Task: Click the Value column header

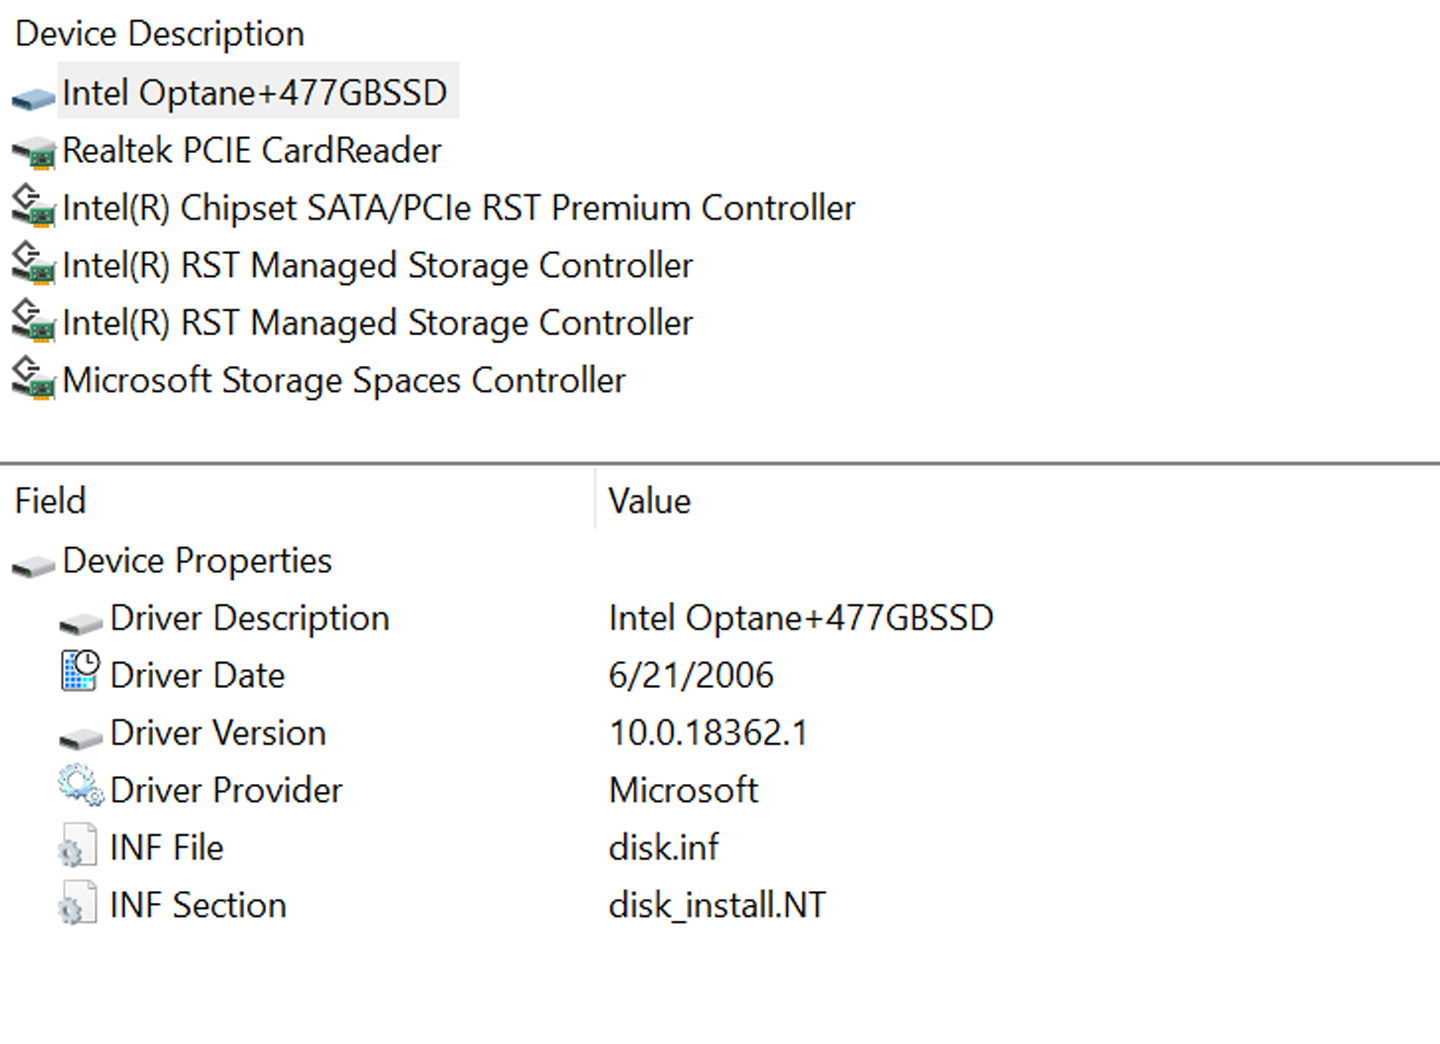Action: click(649, 501)
